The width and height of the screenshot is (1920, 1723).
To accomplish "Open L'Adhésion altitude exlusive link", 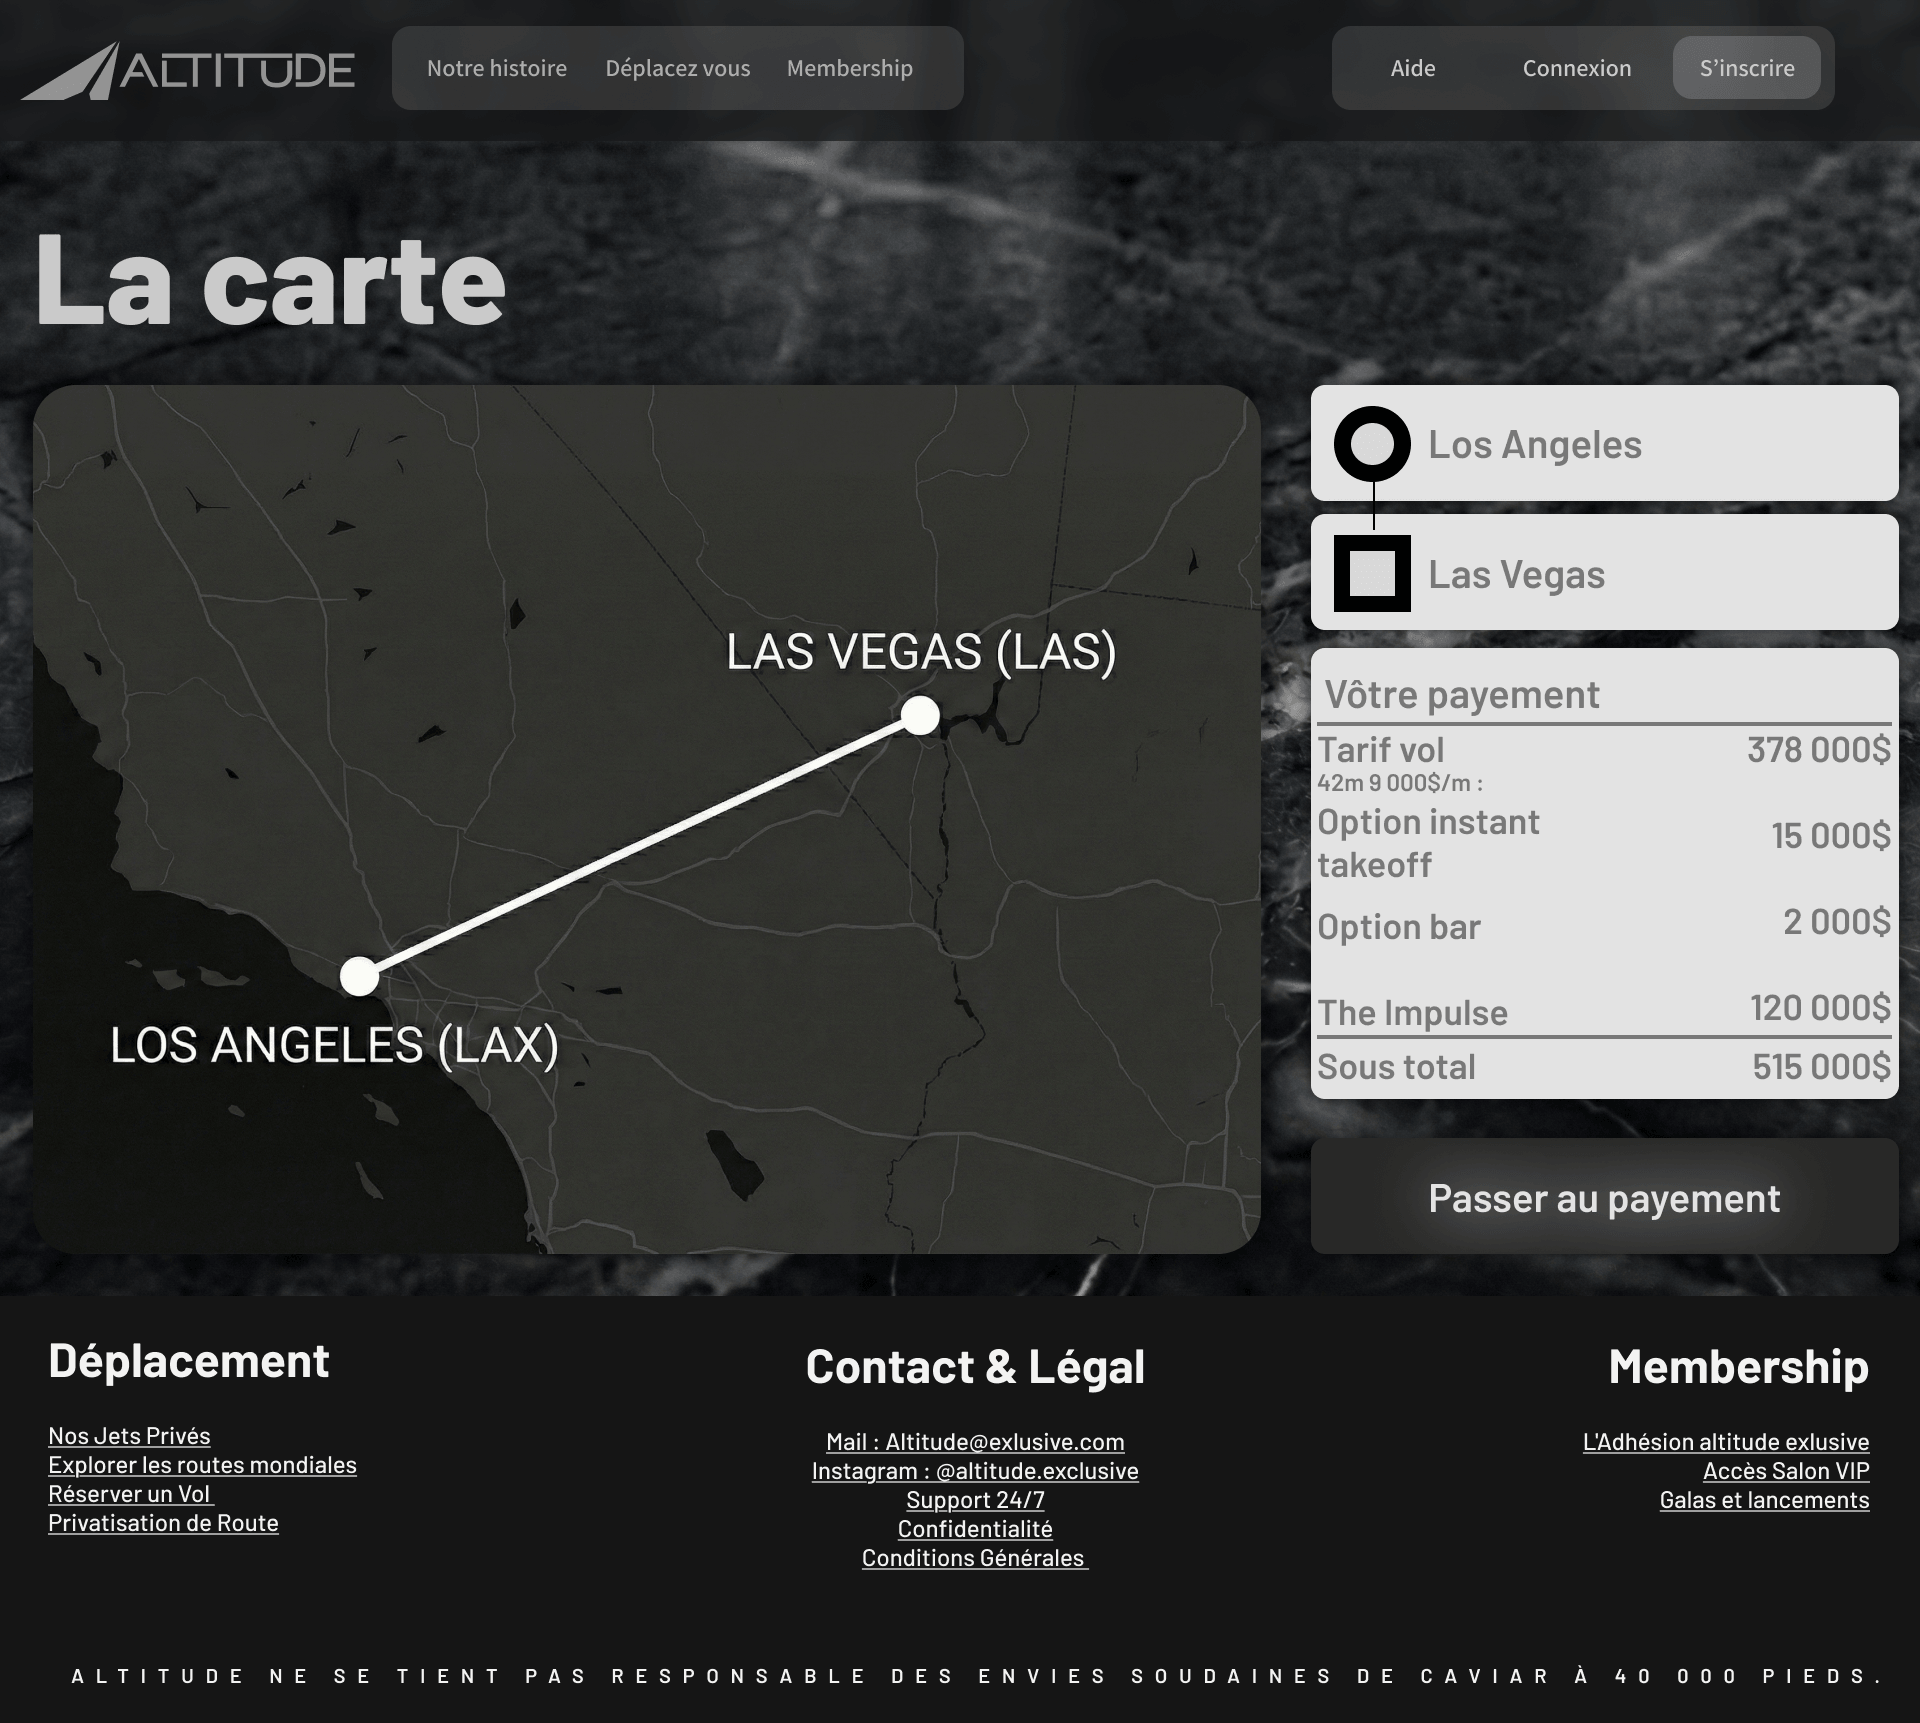I will coord(1726,1442).
